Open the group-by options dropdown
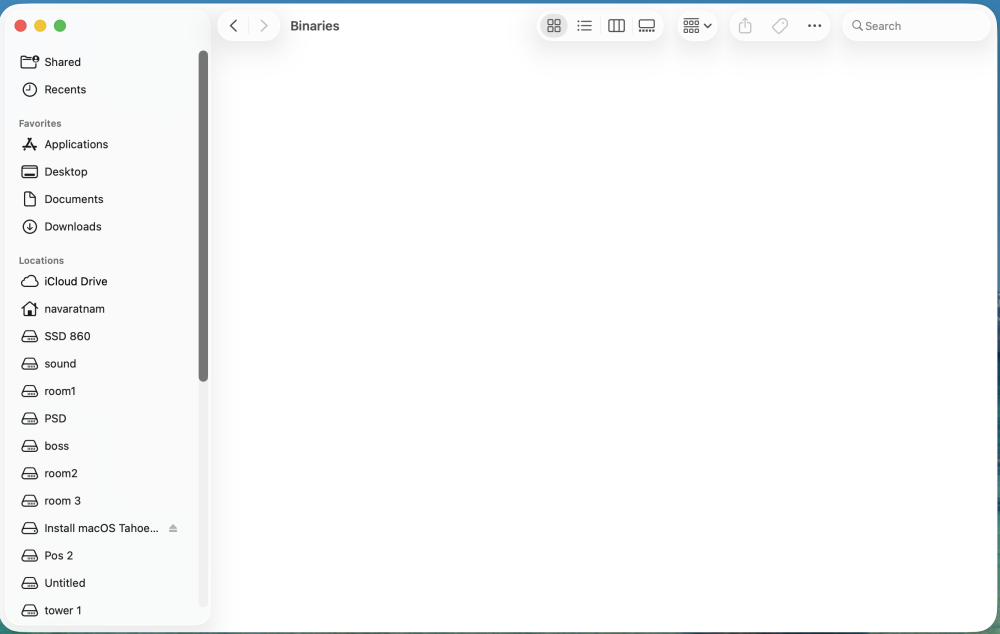 tap(697, 26)
